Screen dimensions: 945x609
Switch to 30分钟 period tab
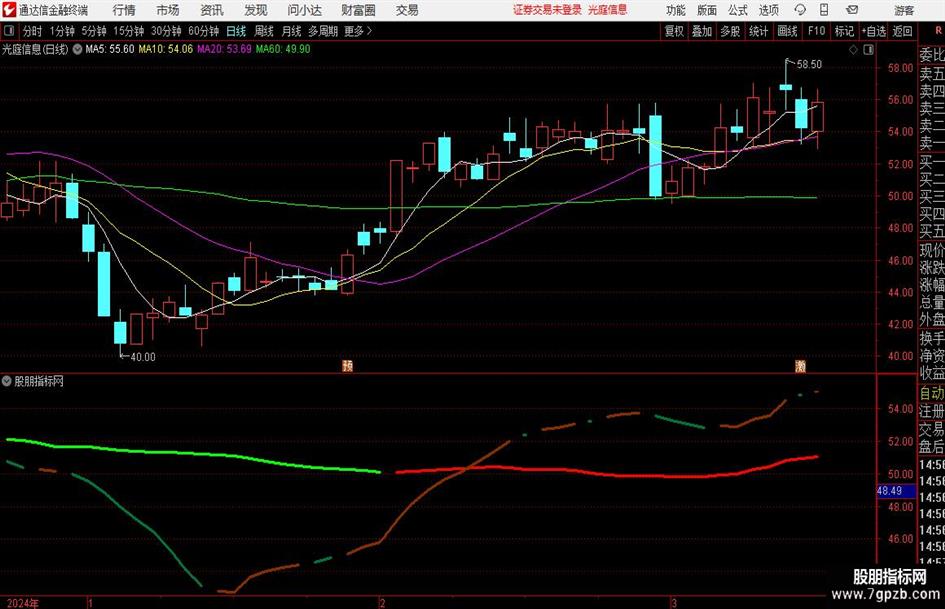166,31
